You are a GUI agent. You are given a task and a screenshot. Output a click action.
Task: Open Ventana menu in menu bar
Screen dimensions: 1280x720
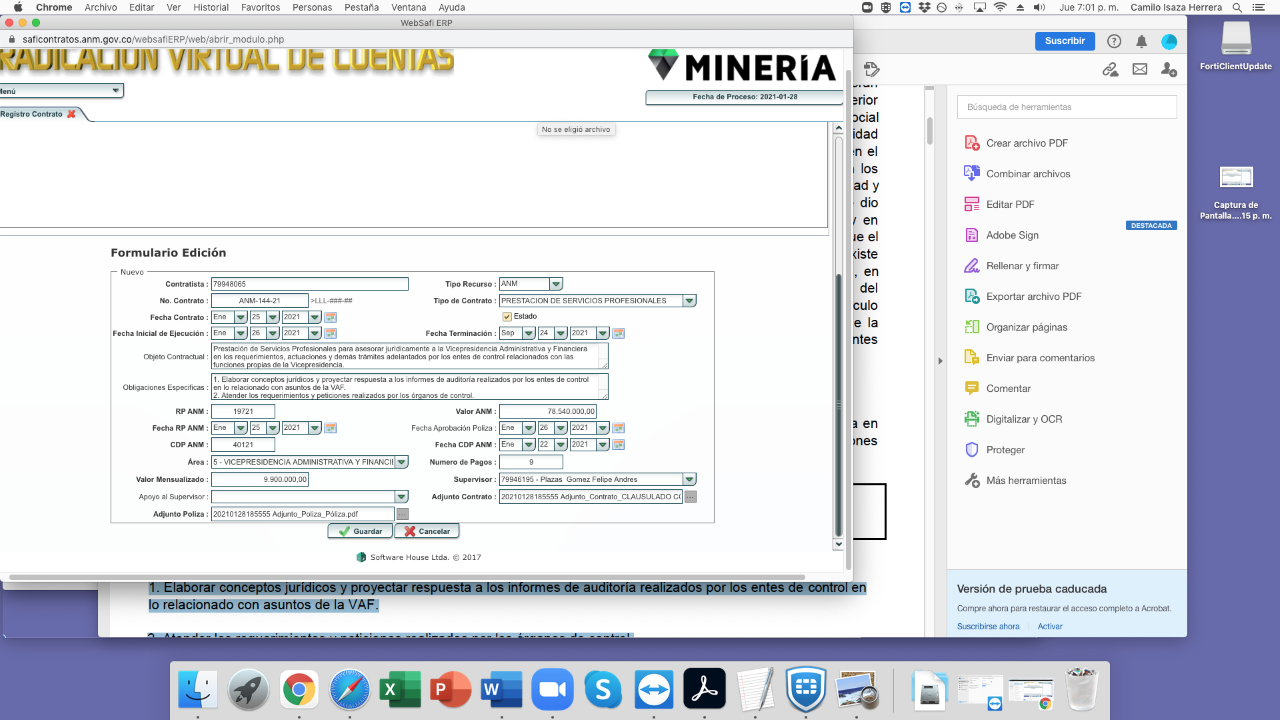point(408,7)
